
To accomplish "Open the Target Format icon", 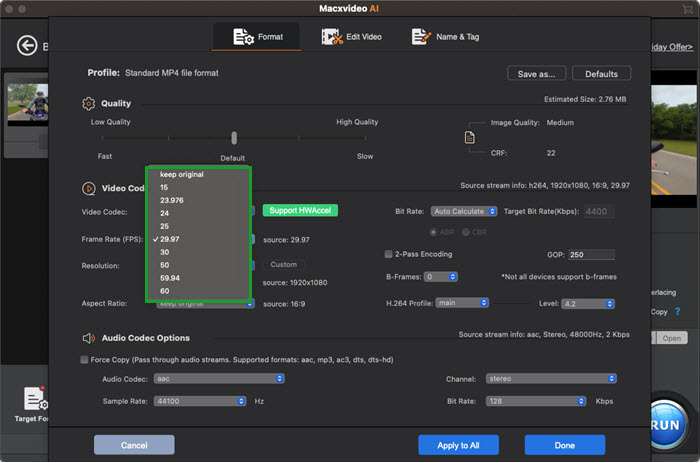I will (36, 399).
